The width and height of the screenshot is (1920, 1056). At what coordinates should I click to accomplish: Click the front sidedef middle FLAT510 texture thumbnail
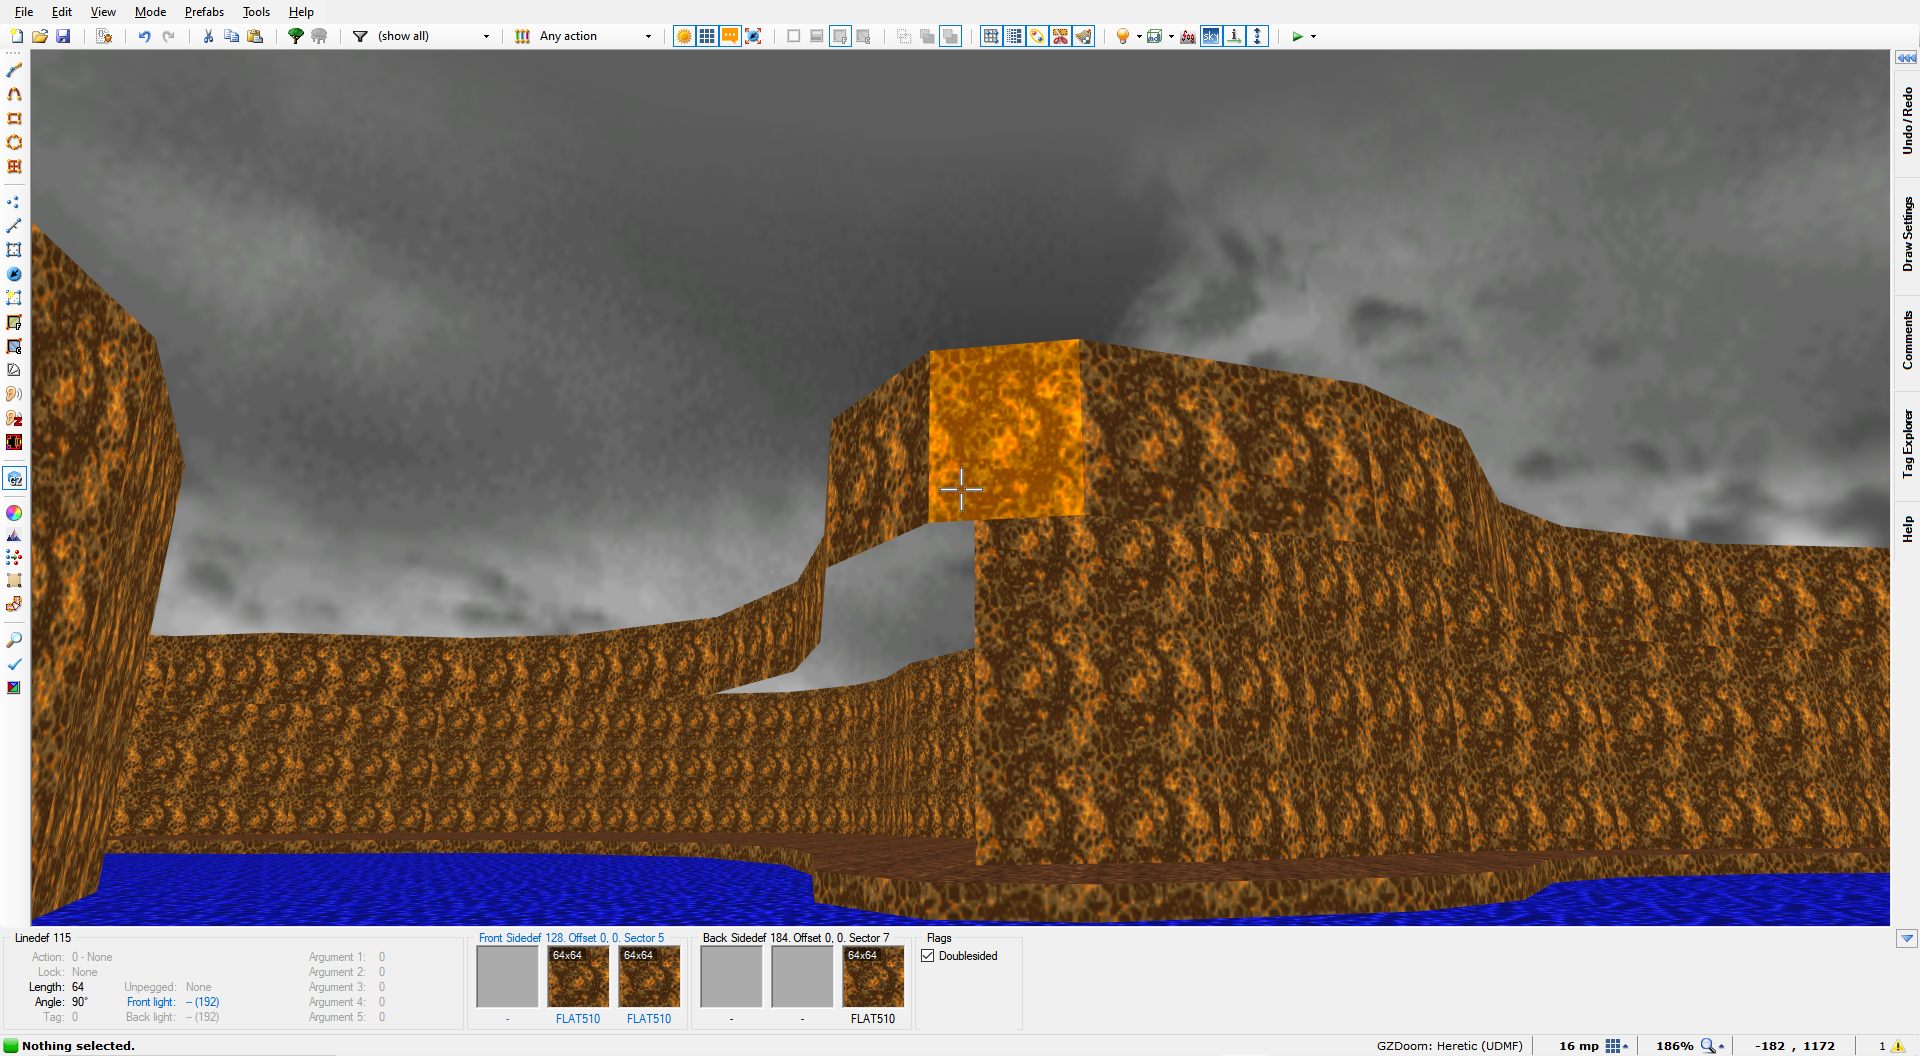pos(578,976)
